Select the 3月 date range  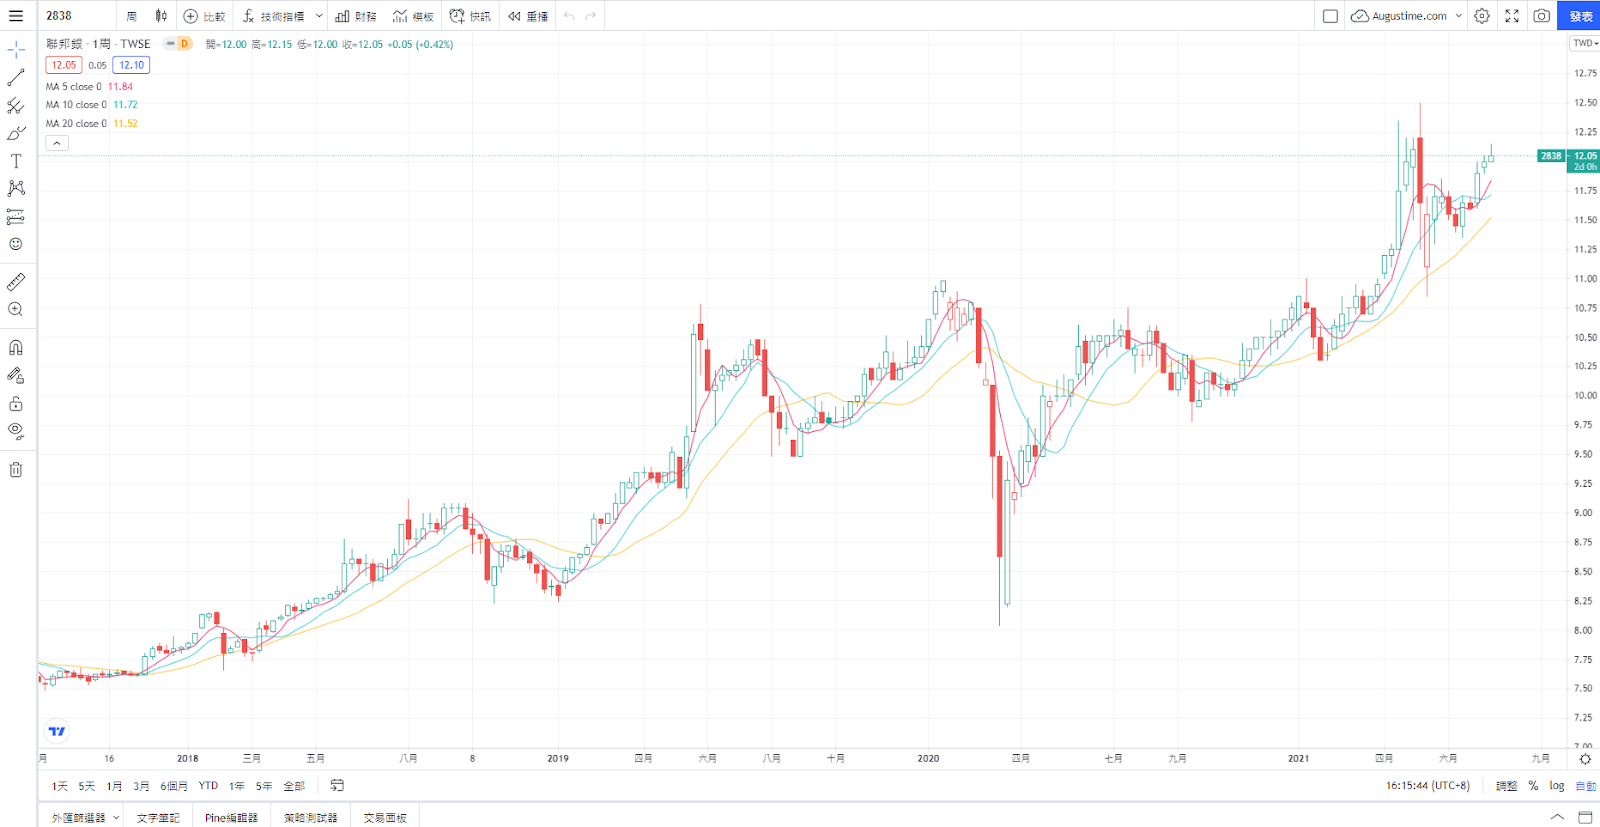click(141, 786)
